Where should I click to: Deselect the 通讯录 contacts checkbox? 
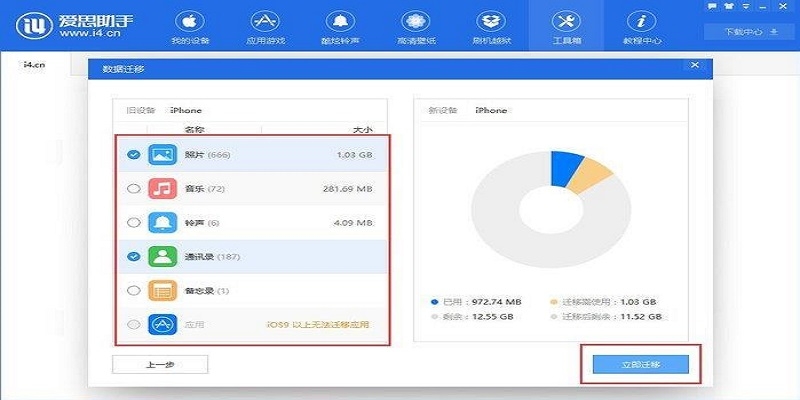pos(133,256)
